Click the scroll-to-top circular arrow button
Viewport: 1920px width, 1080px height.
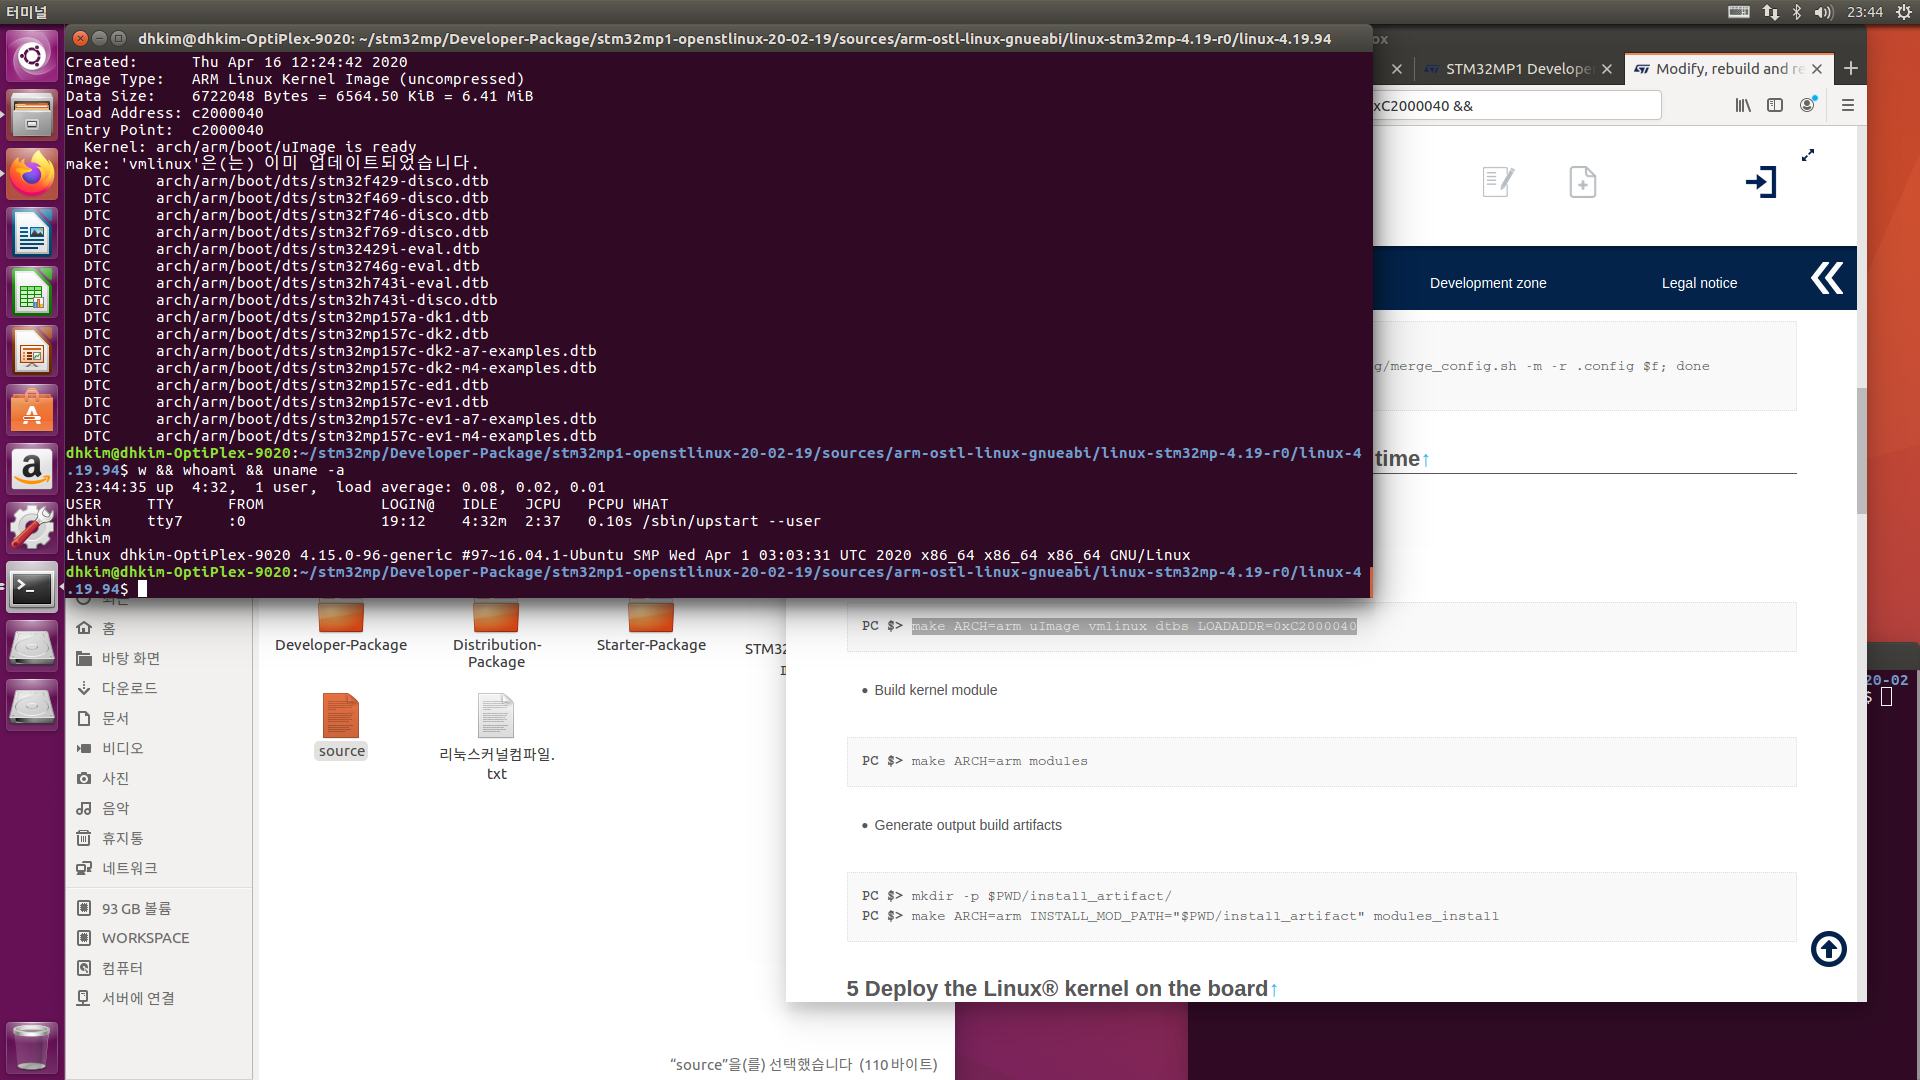point(1829,949)
